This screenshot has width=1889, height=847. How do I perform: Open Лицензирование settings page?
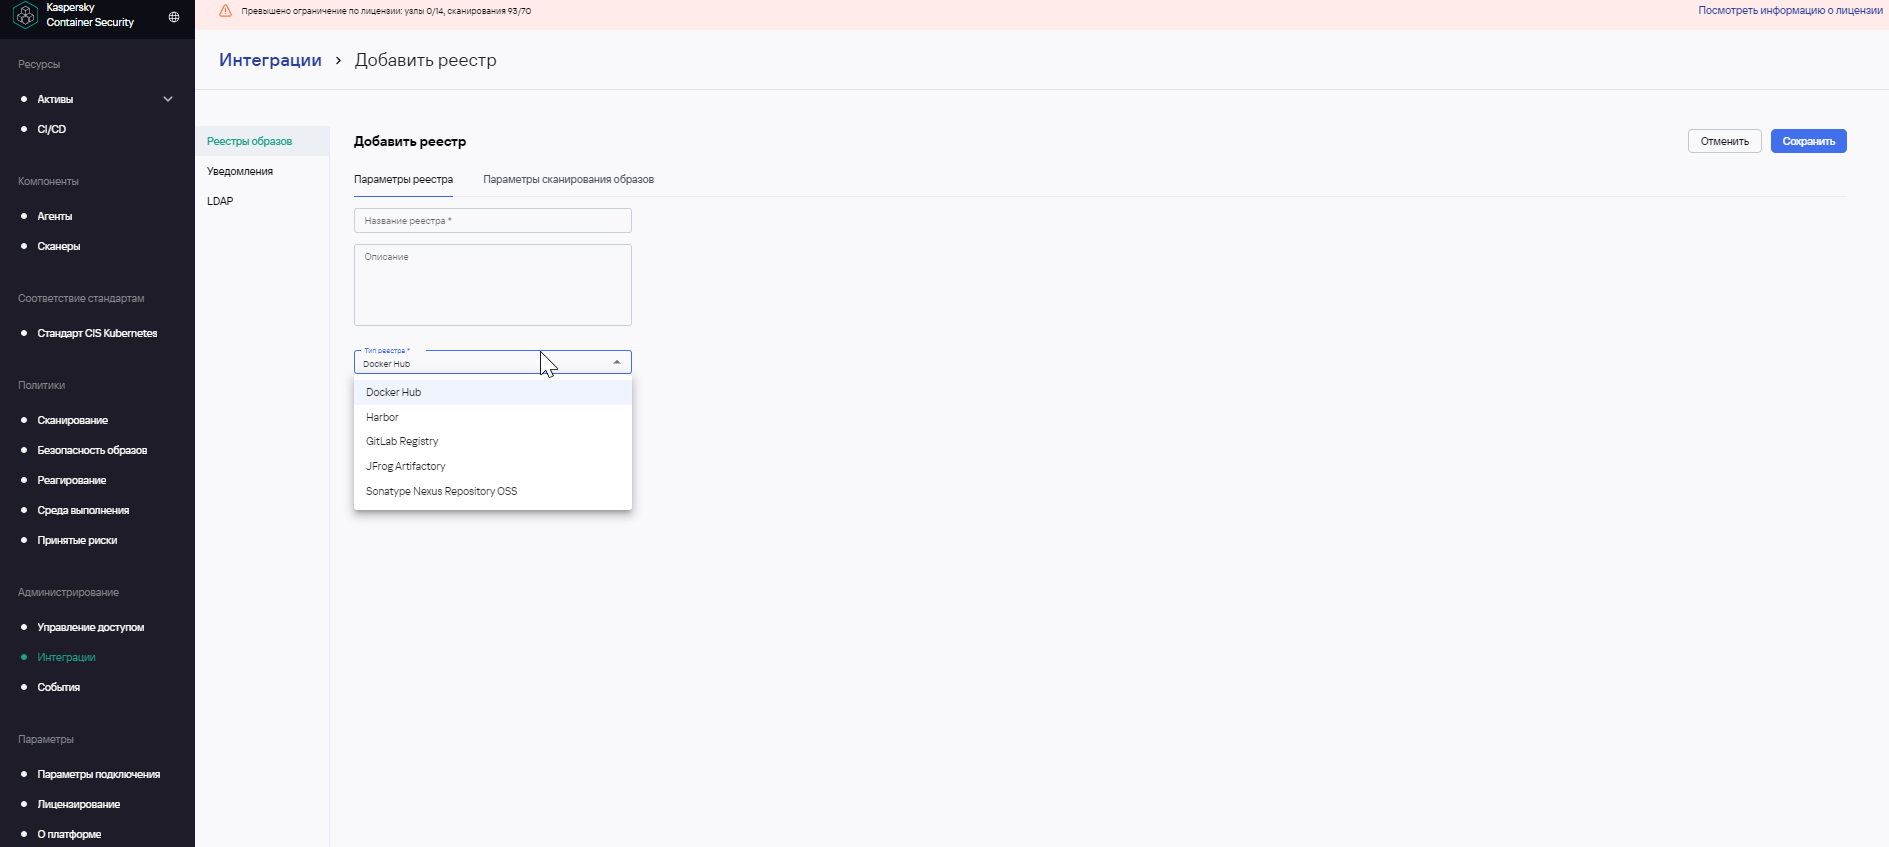click(79, 804)
